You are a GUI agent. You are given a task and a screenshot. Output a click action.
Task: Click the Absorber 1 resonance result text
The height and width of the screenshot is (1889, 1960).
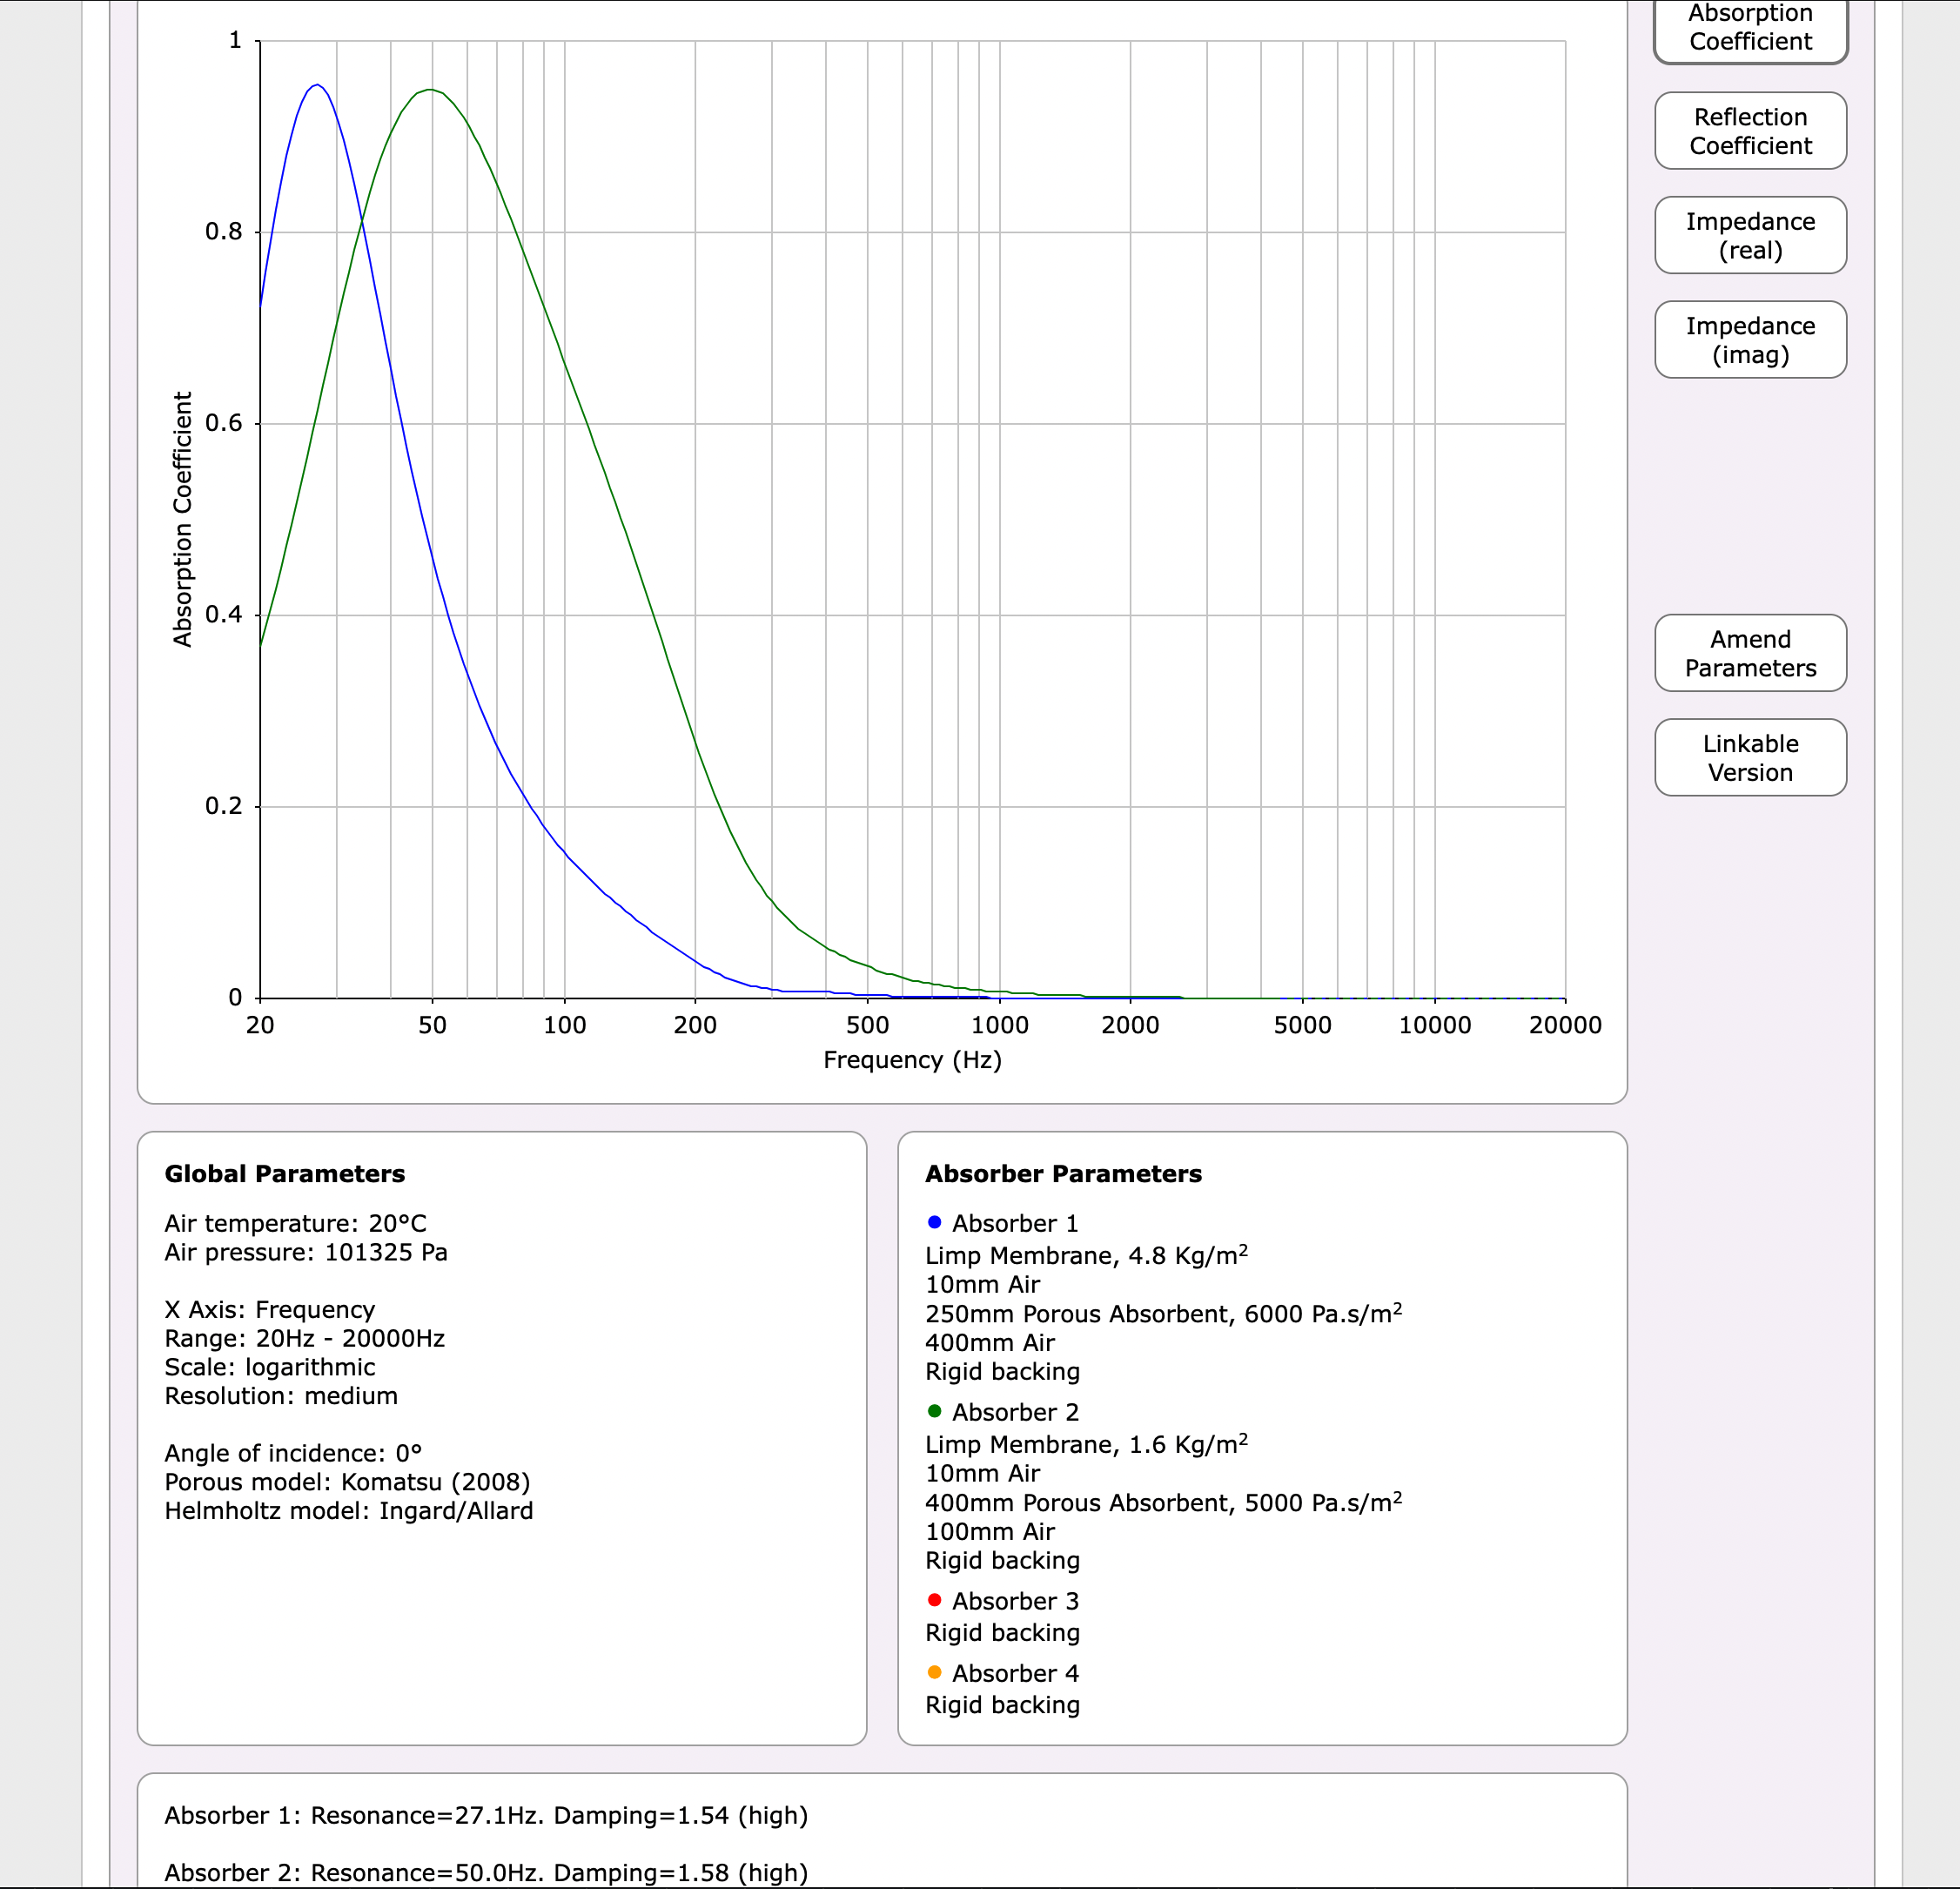(x=486, y=1815)
